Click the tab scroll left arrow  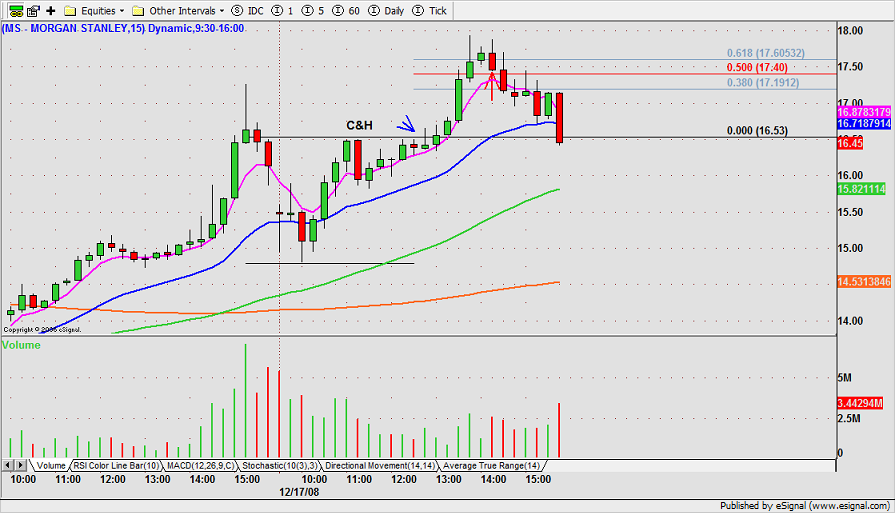click(x=8, y=466)
